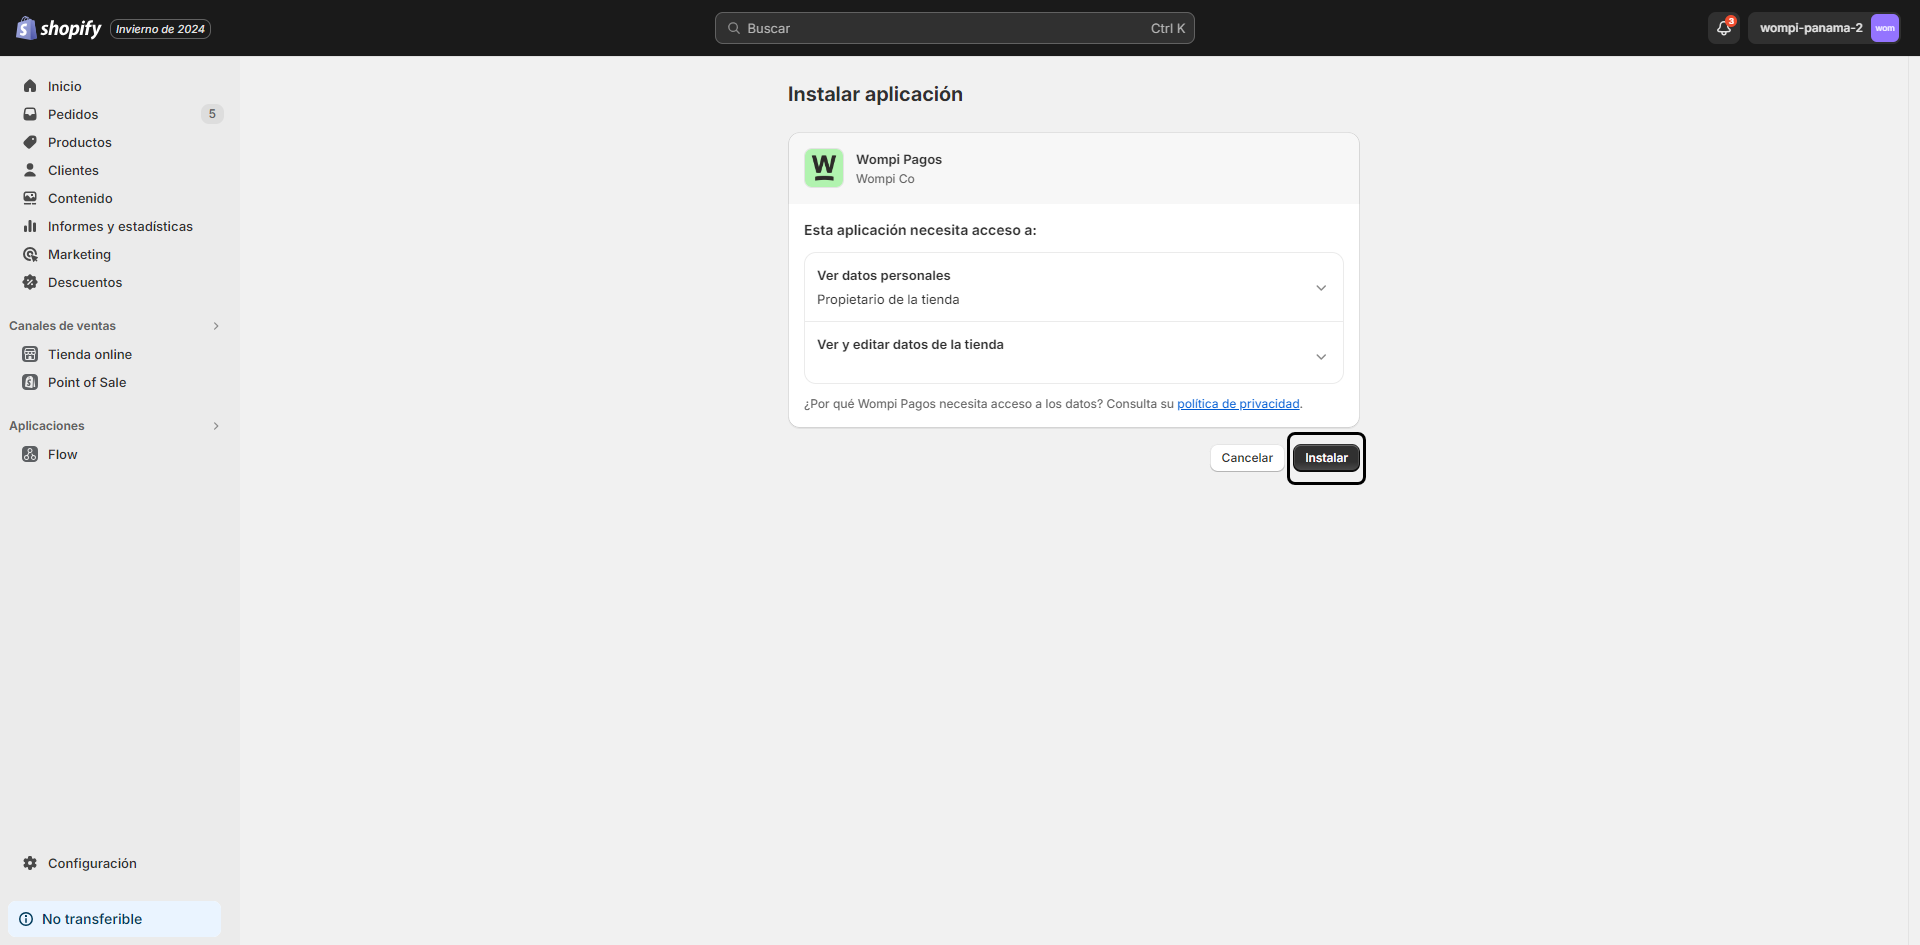Click the Point of Sale icon
This screenshot has width=1920, height=945.
30,382
